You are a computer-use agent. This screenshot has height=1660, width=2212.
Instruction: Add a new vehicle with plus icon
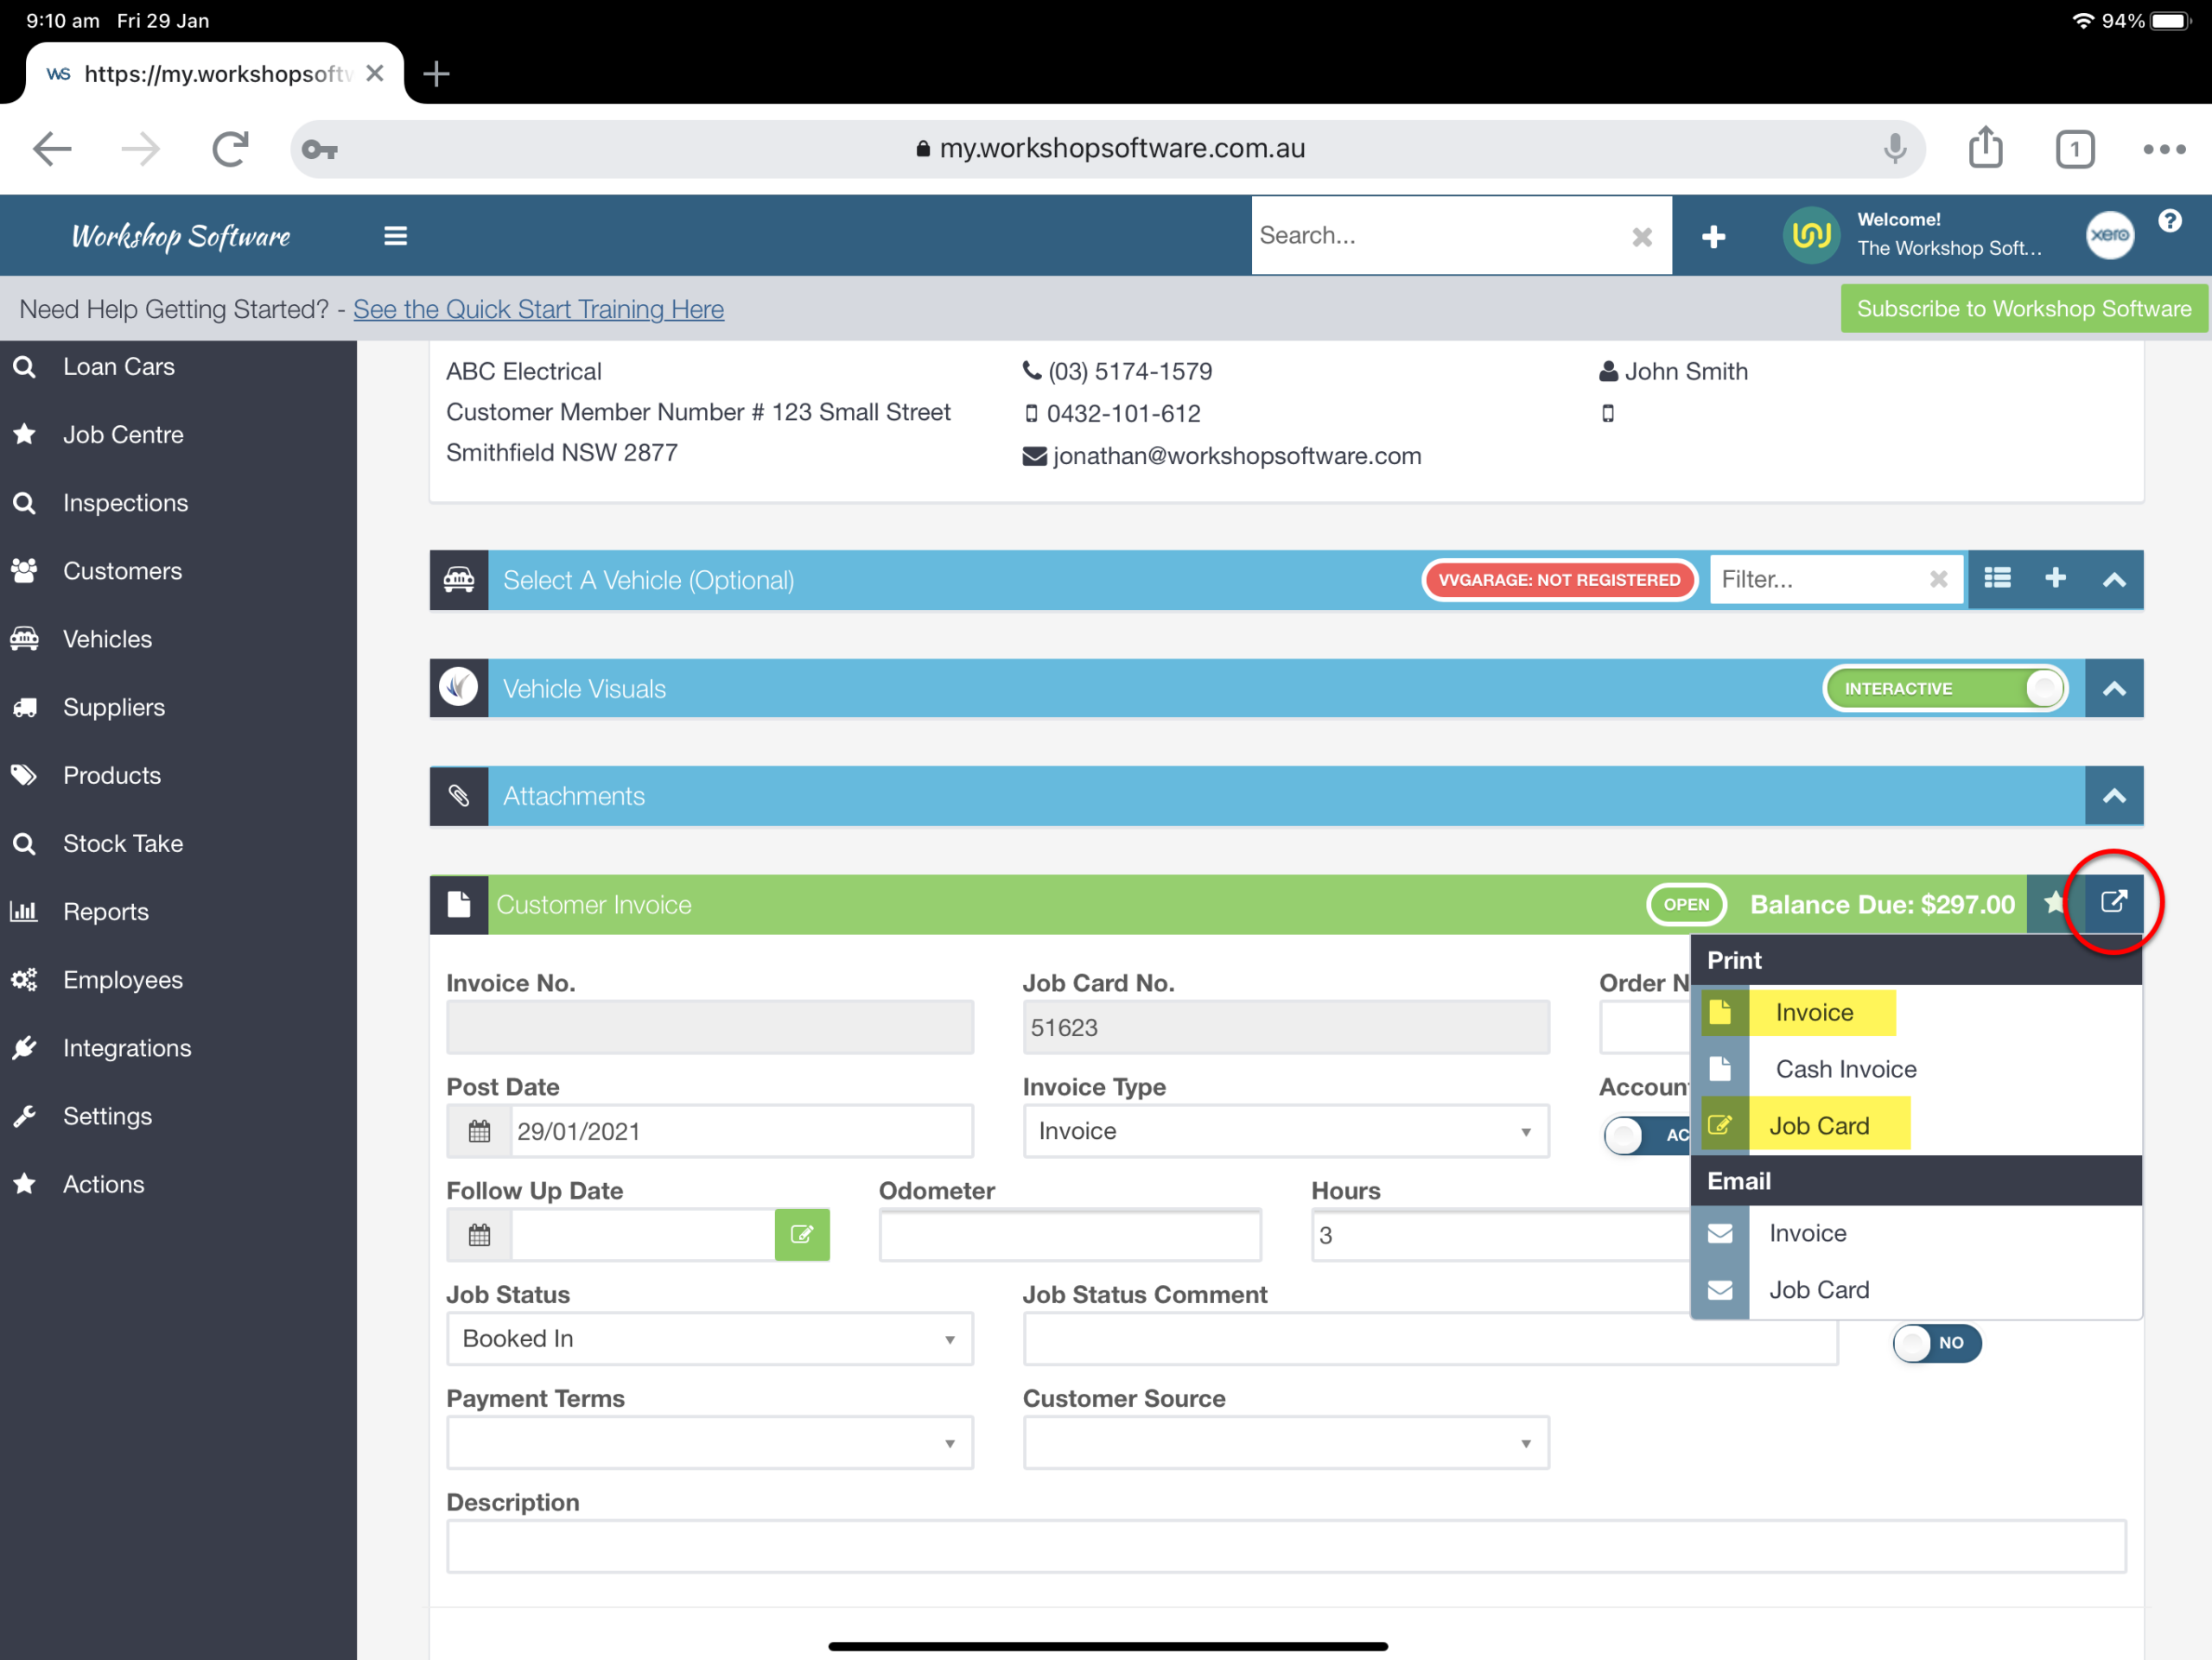point(2055,579)
